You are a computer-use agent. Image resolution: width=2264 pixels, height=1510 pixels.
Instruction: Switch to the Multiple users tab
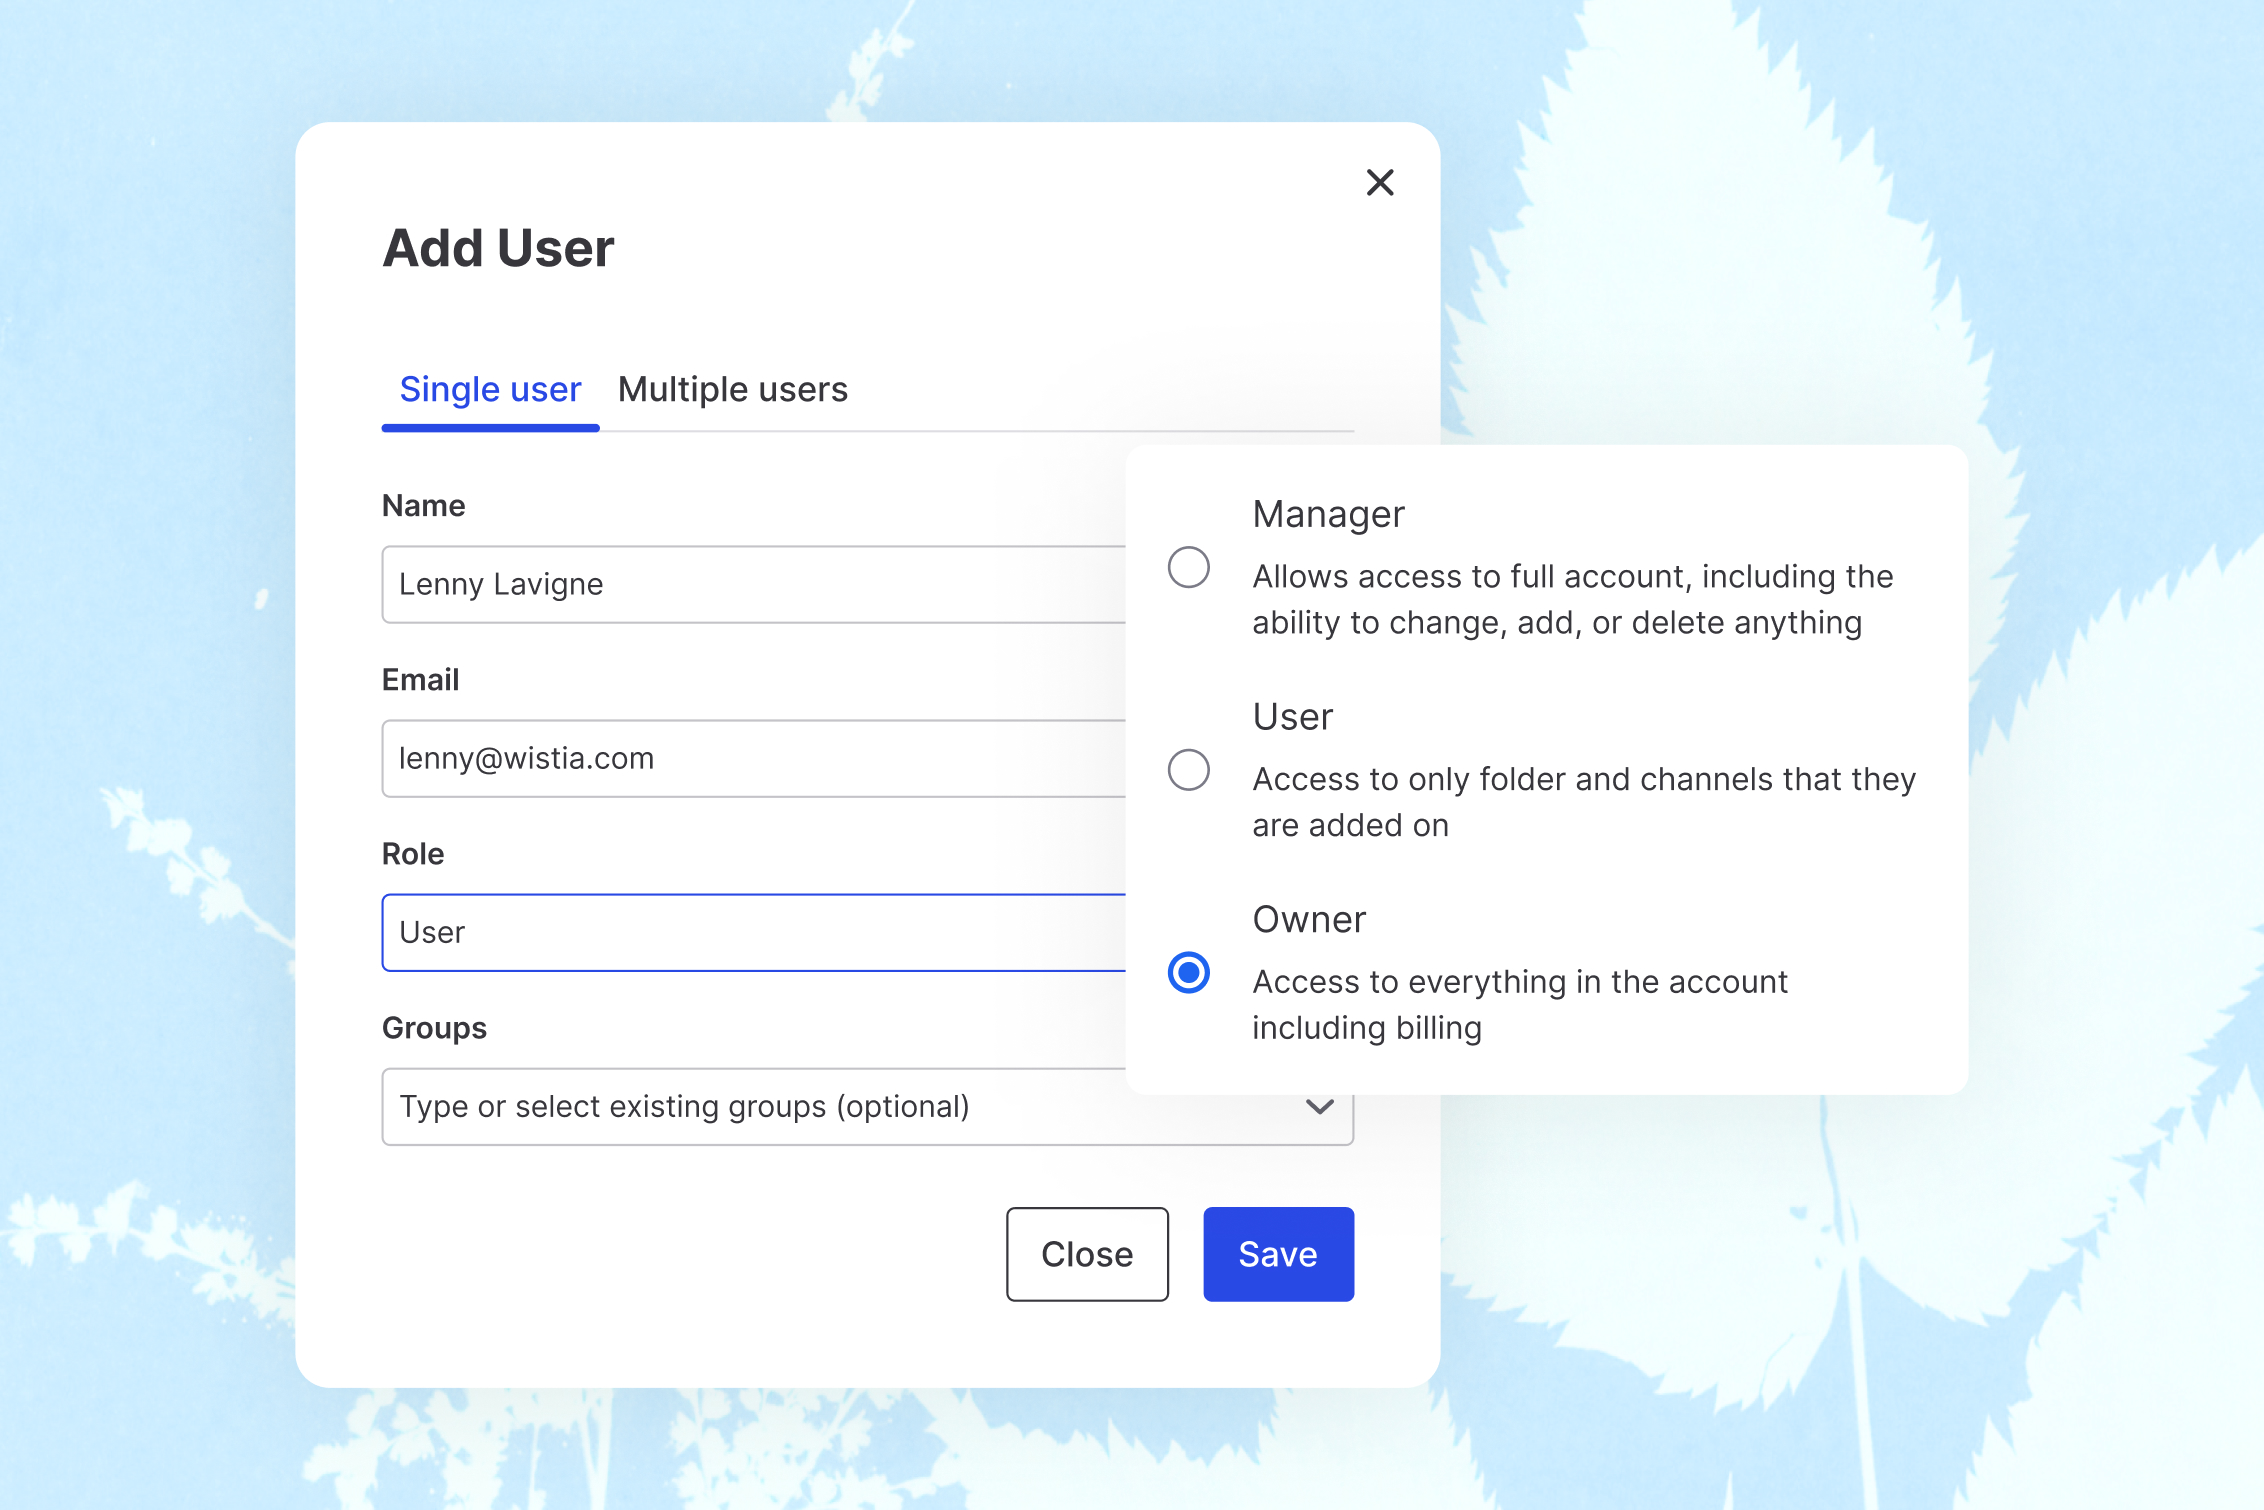tap(732, 389)
